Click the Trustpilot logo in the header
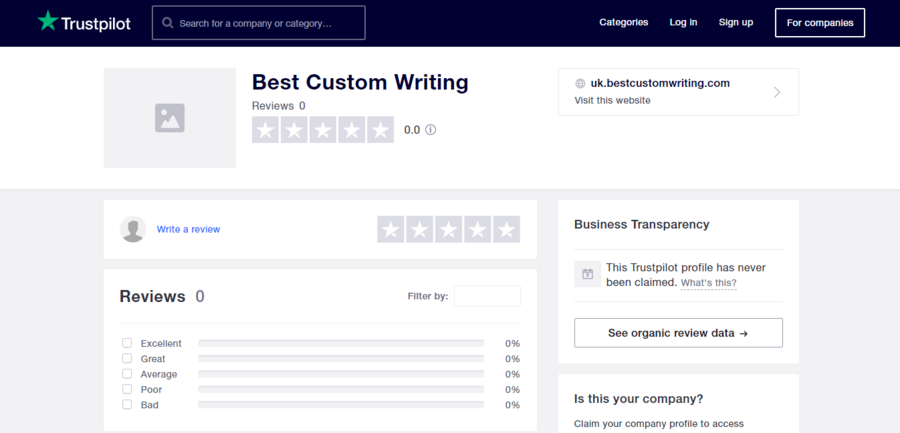 pyautogui.click(x=84, y=22)
